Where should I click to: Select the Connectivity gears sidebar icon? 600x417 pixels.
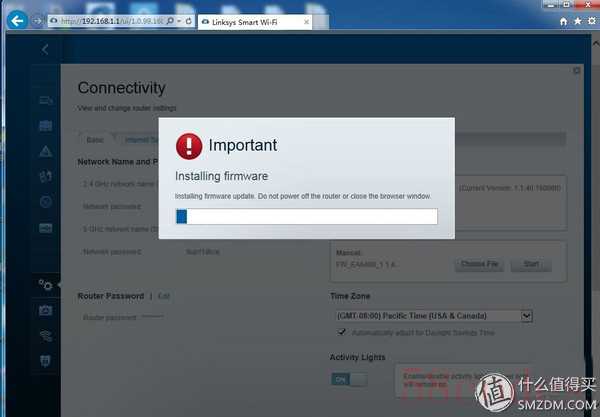point(46,285)
